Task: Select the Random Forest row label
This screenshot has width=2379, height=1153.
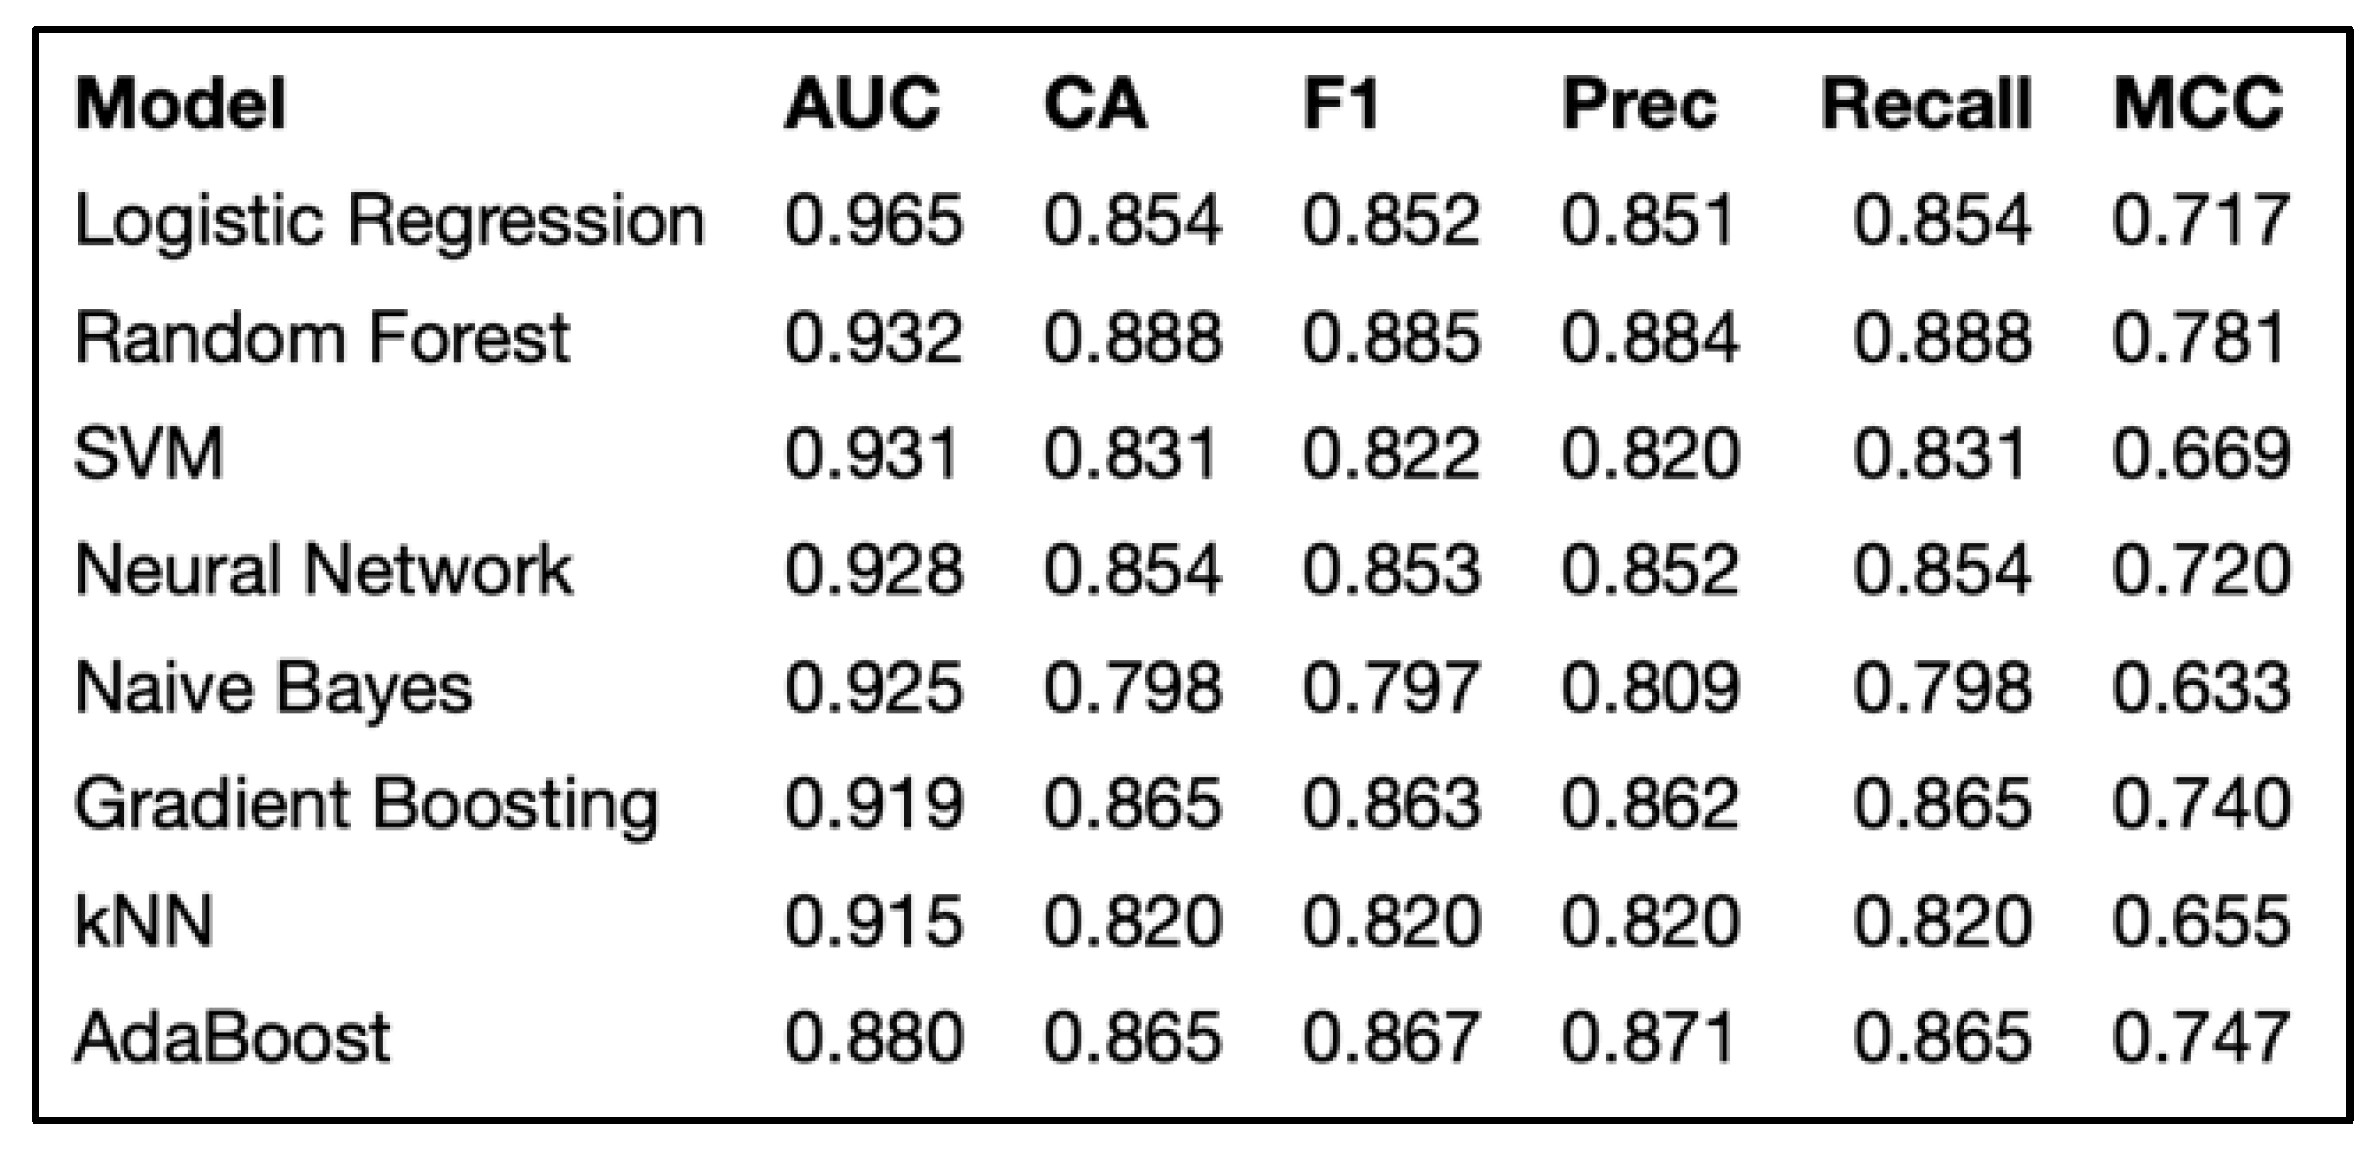Action: 322,337
